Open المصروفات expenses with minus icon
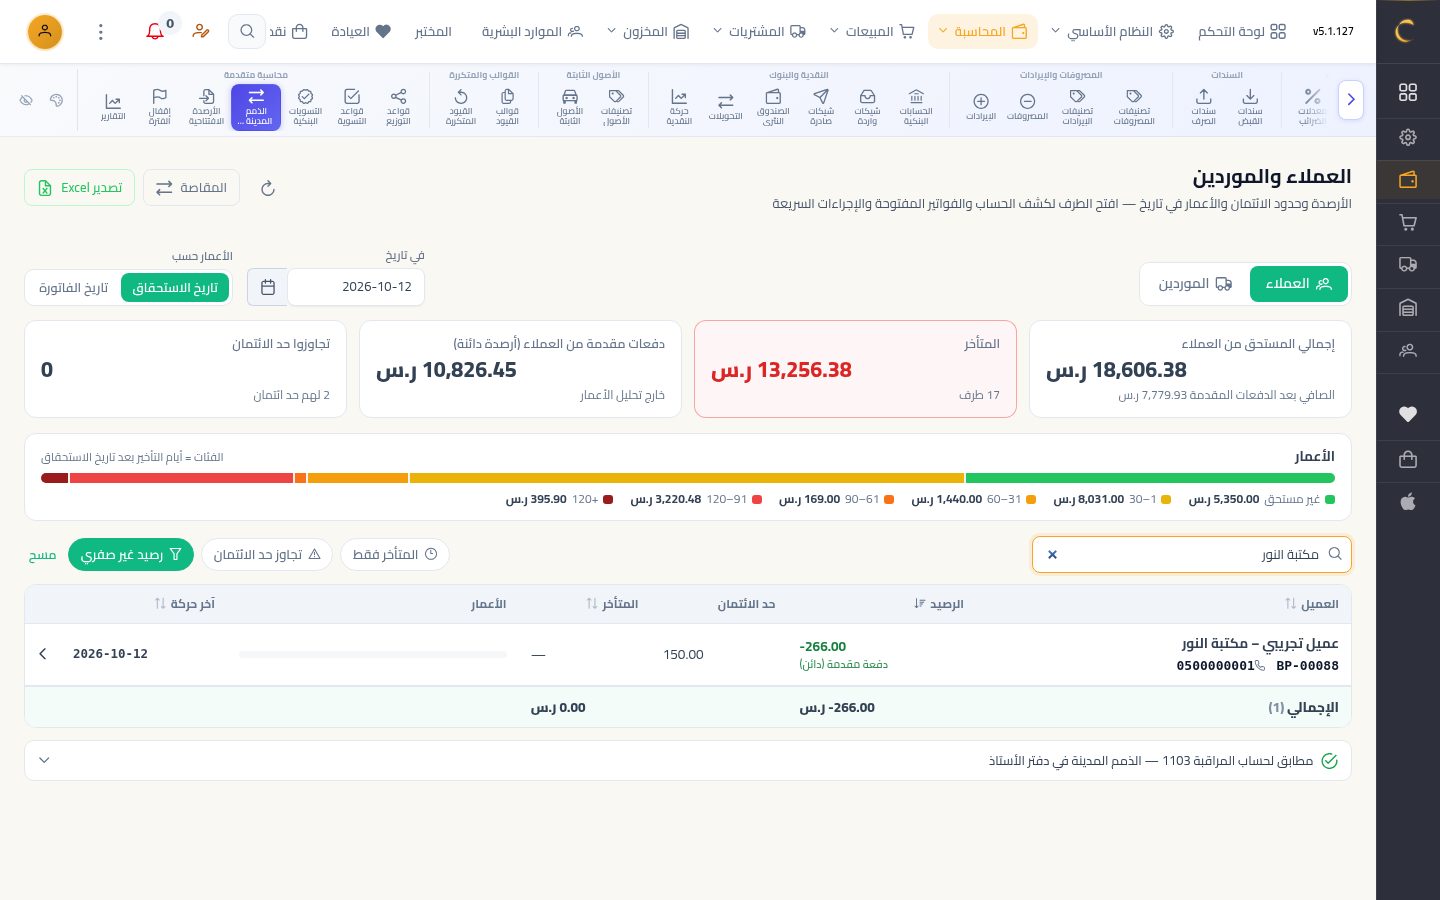This screenshot has width=1440, height=900. pos(1027,107)
